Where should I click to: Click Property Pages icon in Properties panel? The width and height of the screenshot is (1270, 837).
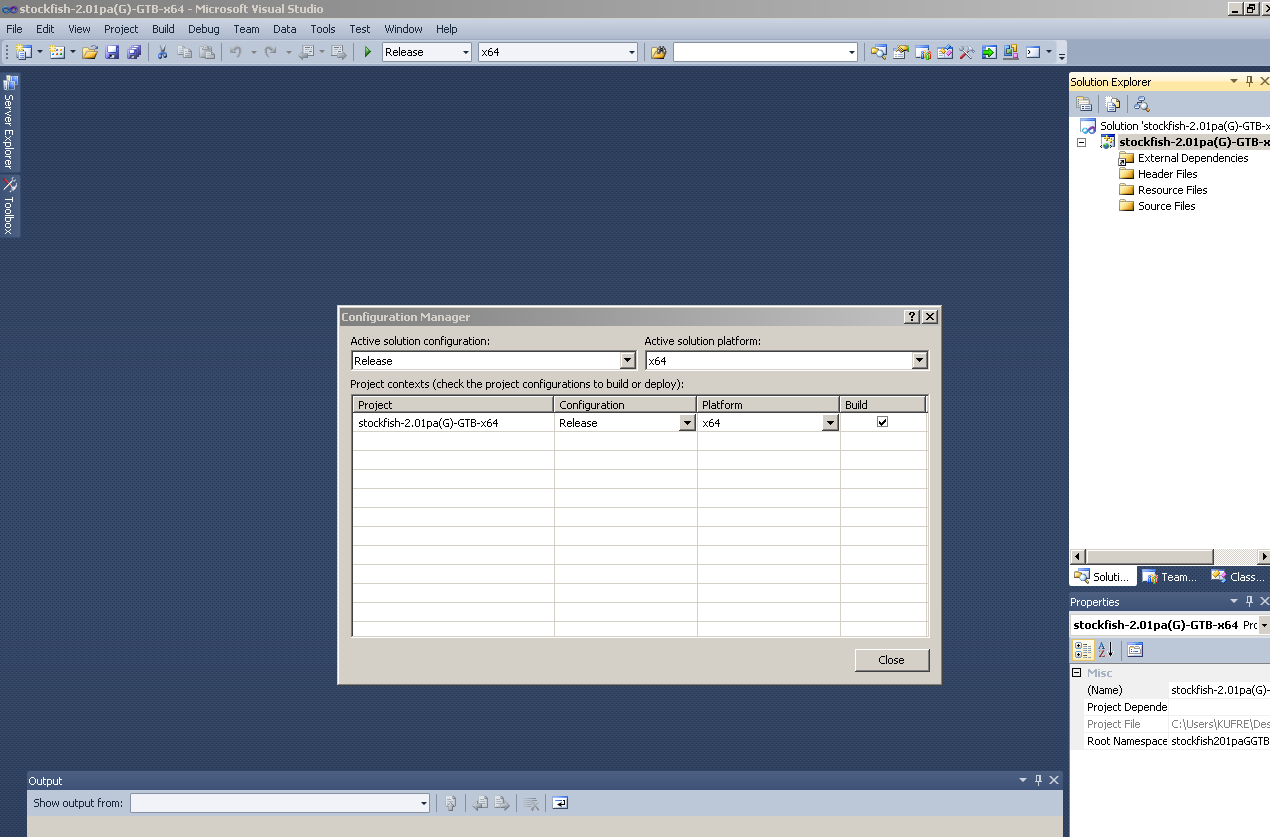click(1135, 650)
